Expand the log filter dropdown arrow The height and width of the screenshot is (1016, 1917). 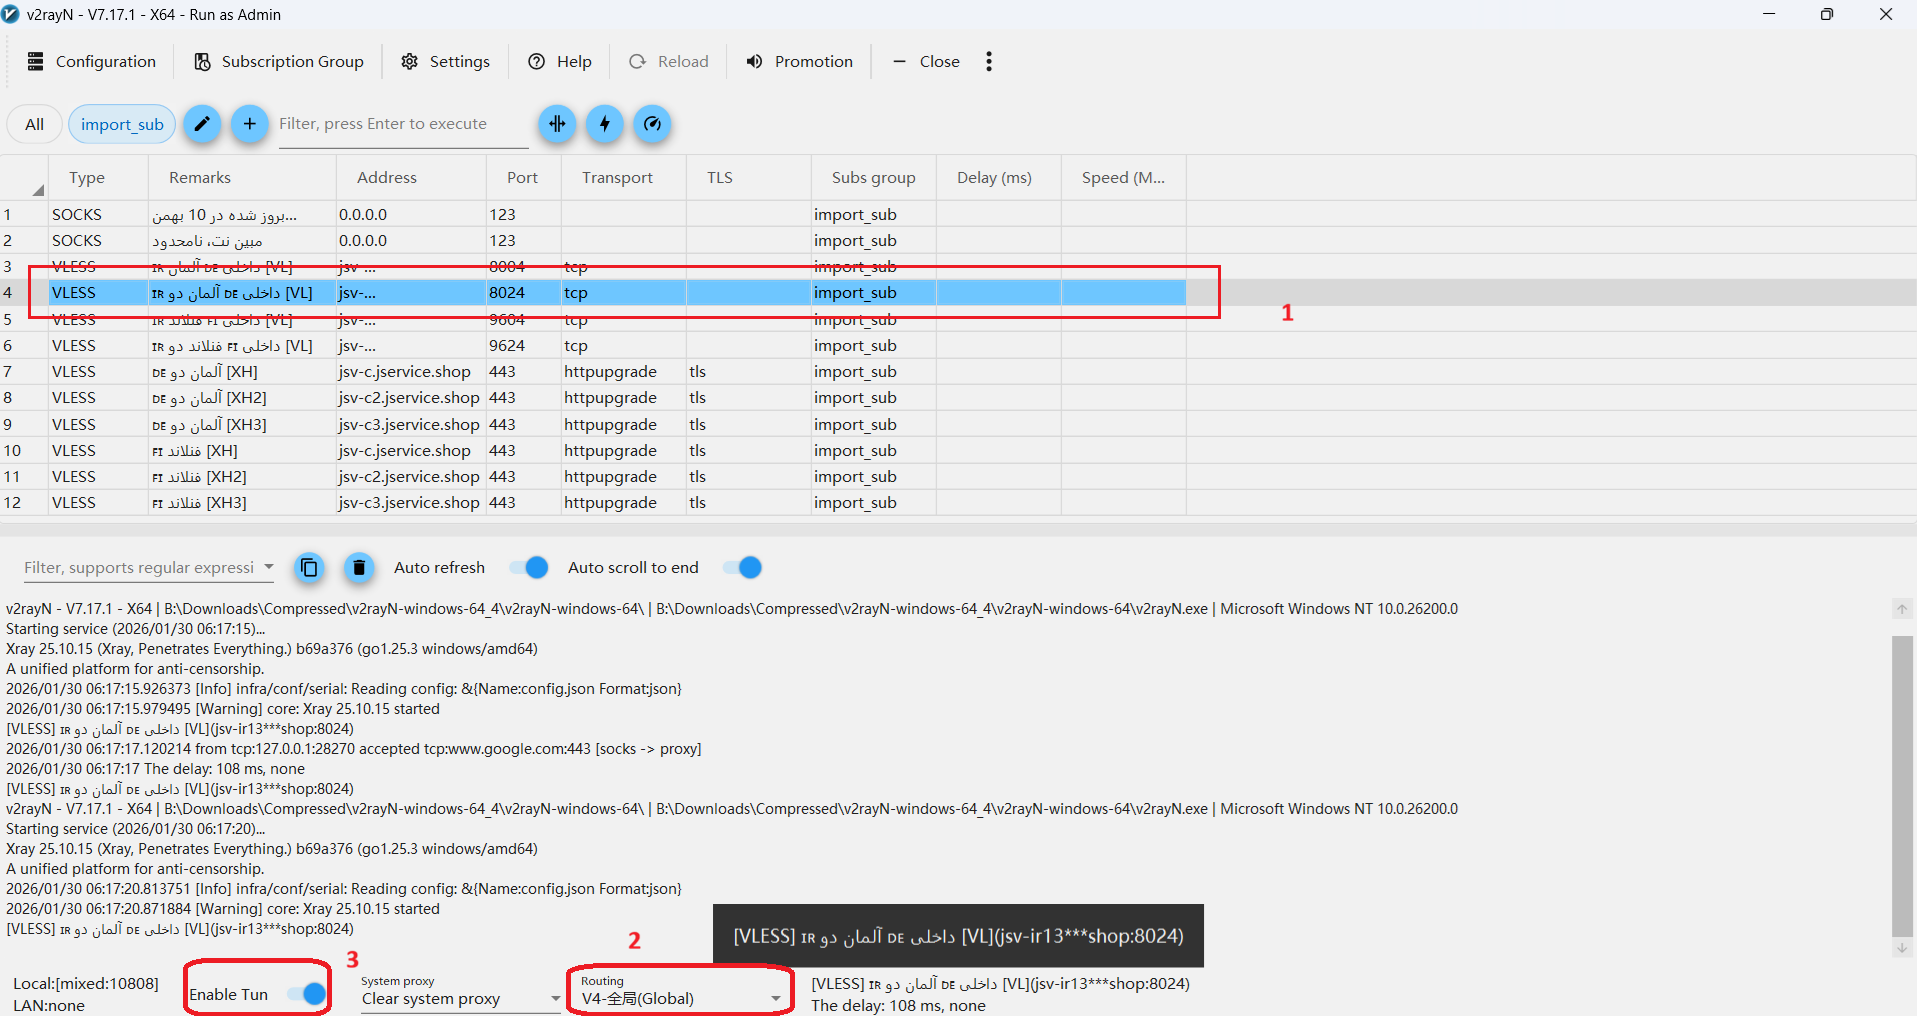[268, 567]
